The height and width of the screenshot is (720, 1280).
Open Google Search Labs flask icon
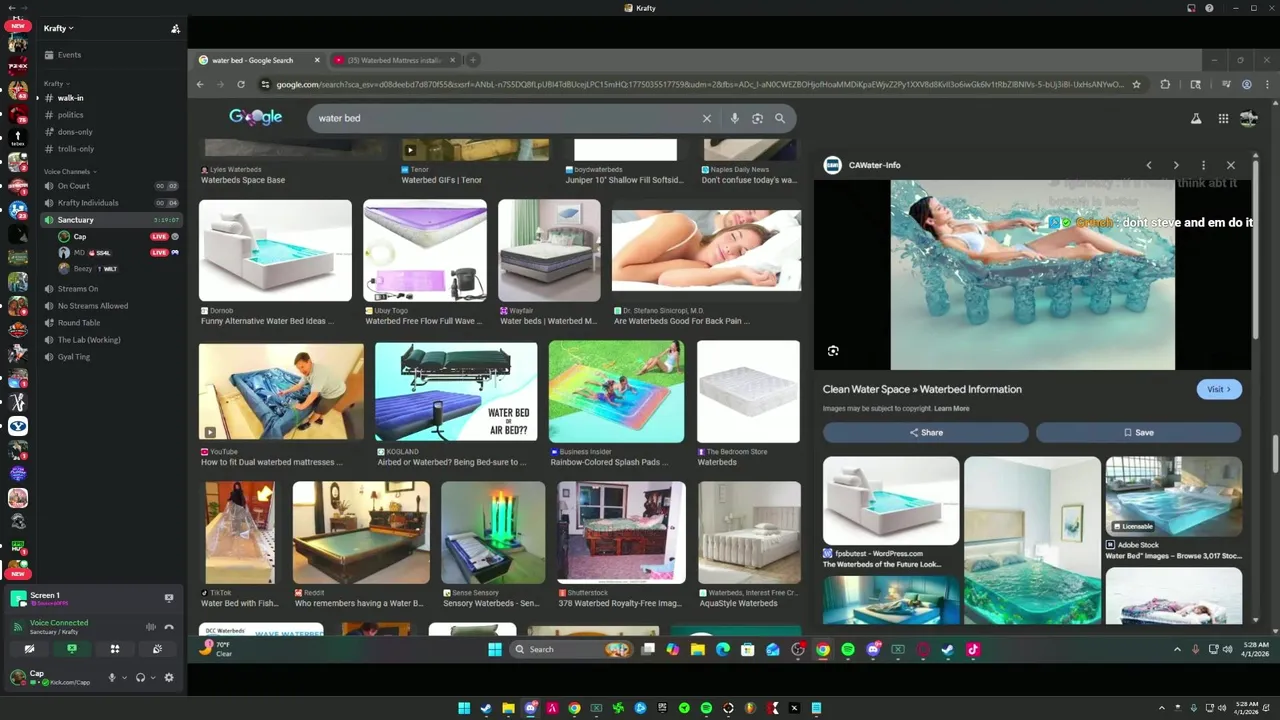[1195, 119]
